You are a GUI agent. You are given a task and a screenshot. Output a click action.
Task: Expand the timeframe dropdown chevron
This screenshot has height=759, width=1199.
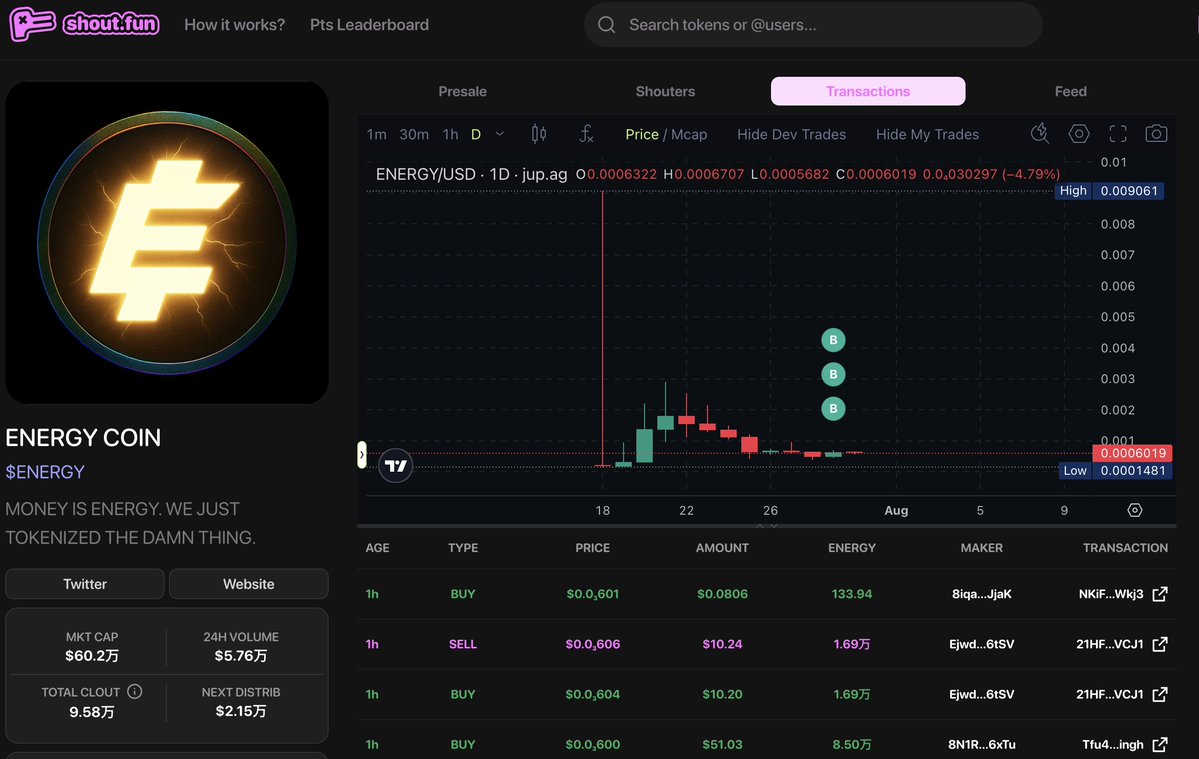coord(499,135)
